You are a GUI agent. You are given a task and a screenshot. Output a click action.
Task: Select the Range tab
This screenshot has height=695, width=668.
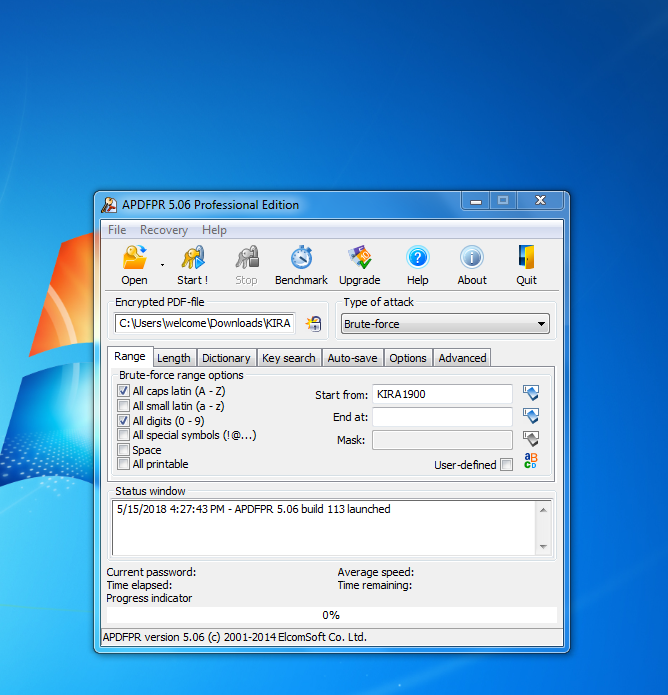click(x=130, y=356)
